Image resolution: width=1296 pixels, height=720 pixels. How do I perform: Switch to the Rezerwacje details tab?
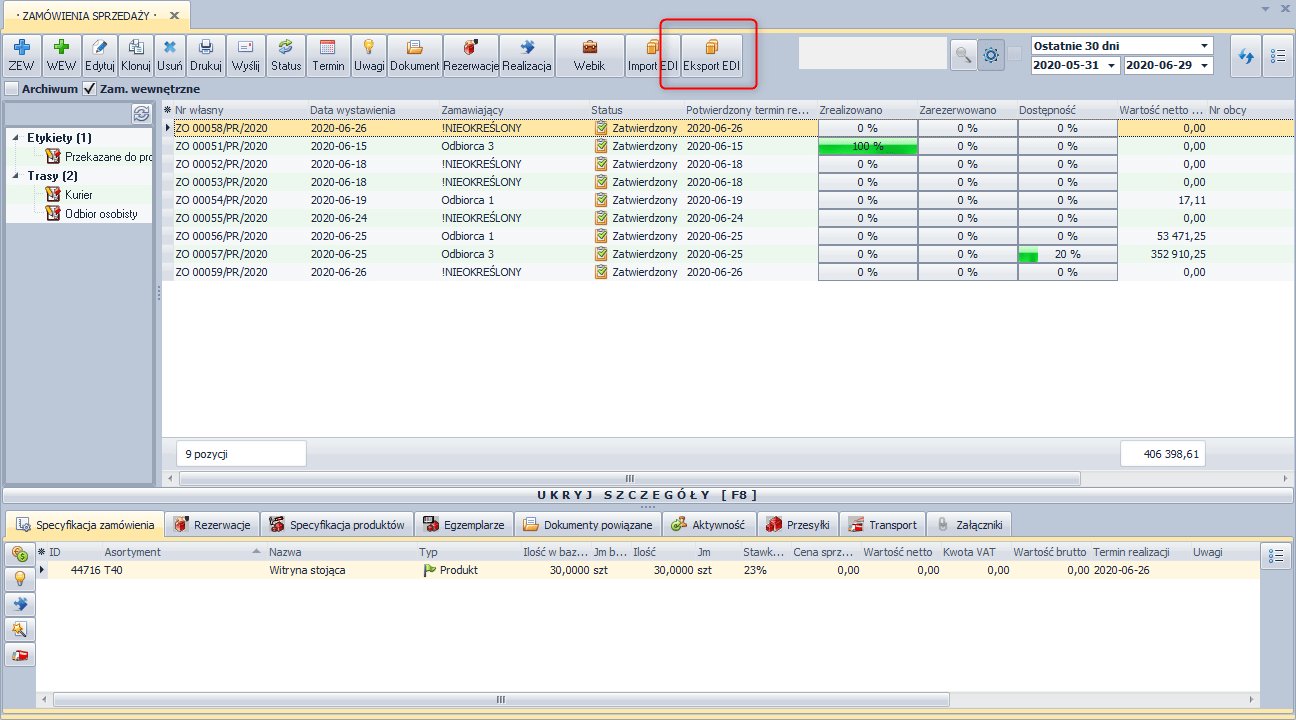(x=211, y=524)
